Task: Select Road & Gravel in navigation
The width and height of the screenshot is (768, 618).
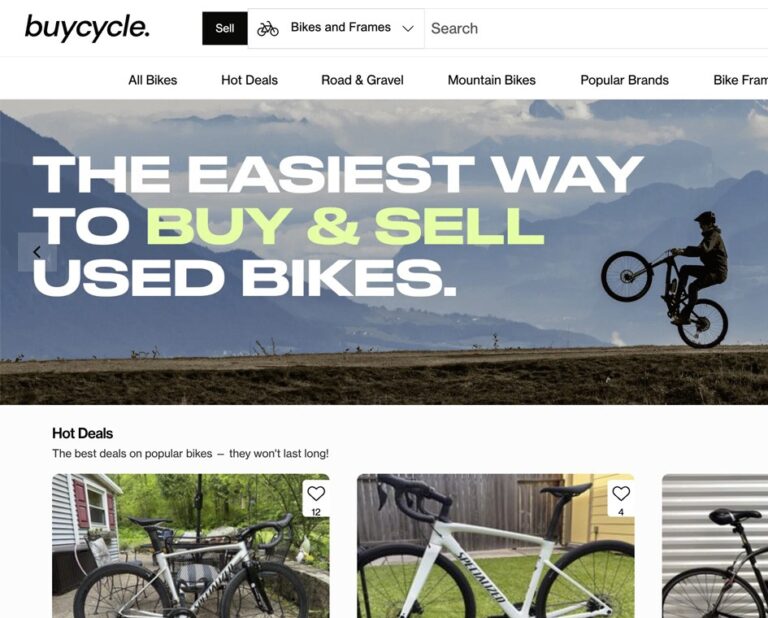Action: [x=362, y=80]
